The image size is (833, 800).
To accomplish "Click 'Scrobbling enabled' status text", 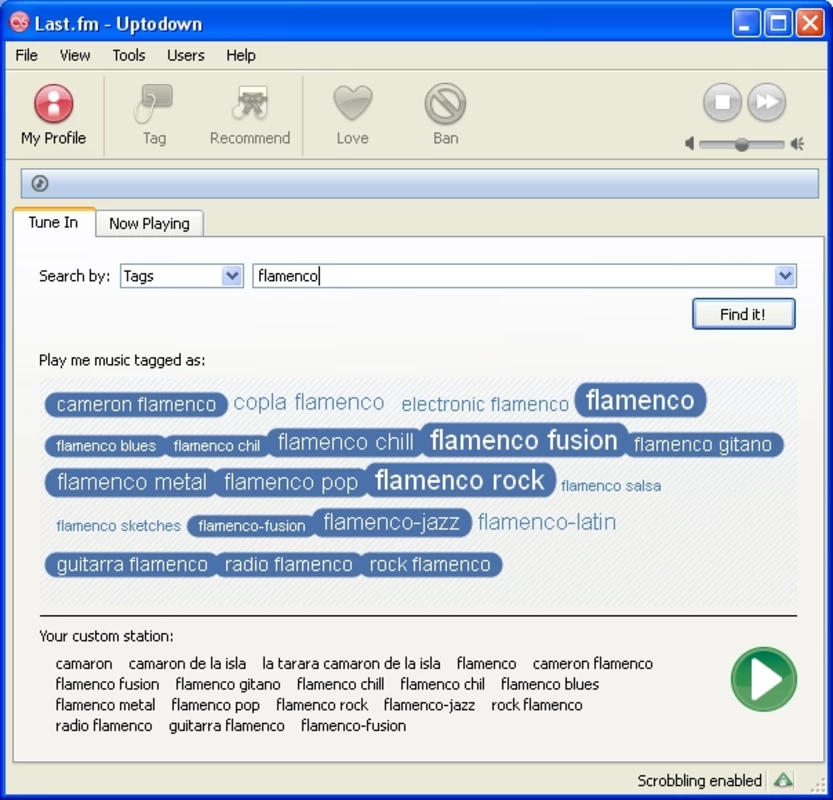I will (x=699, y=780).
